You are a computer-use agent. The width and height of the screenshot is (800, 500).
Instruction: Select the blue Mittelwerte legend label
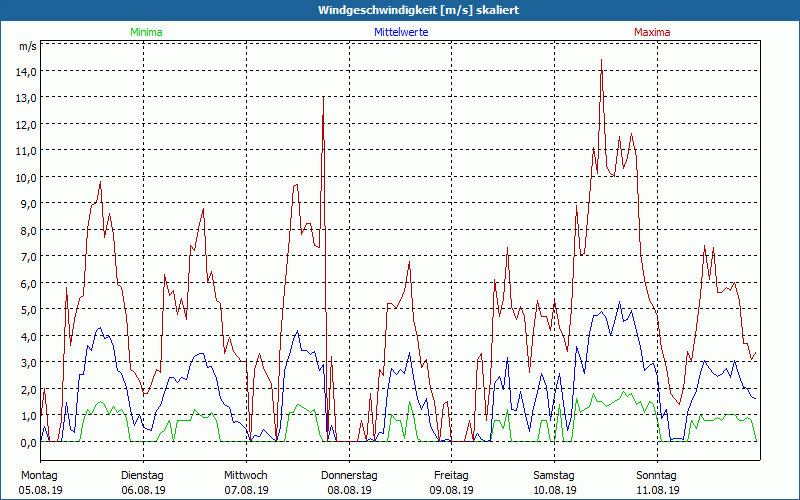pos(401,32)
